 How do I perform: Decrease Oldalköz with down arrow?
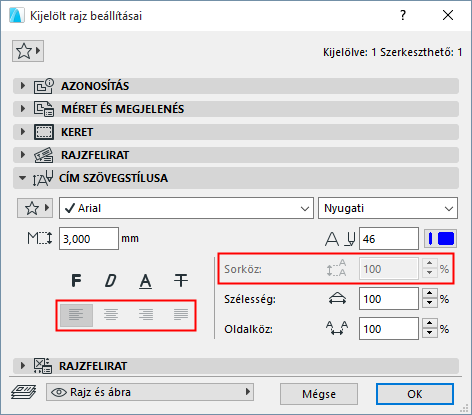pos(430,334)
